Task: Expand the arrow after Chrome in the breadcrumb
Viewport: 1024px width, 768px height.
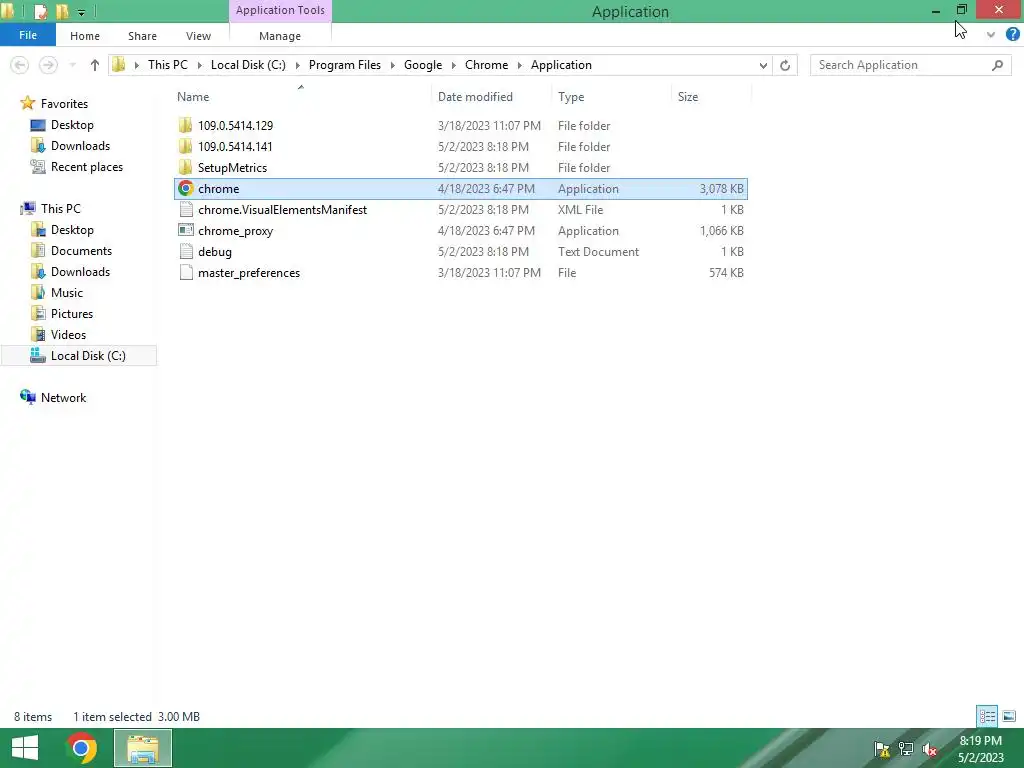Action: click(x=520, y=65)
